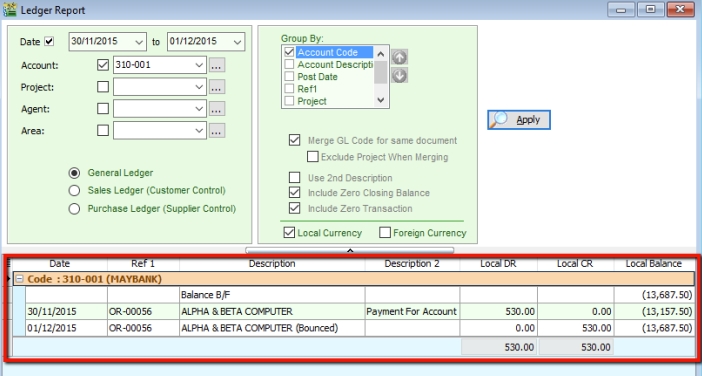Click OR-00056 in the 30/11/2015 row

click(x=143, y=312)
